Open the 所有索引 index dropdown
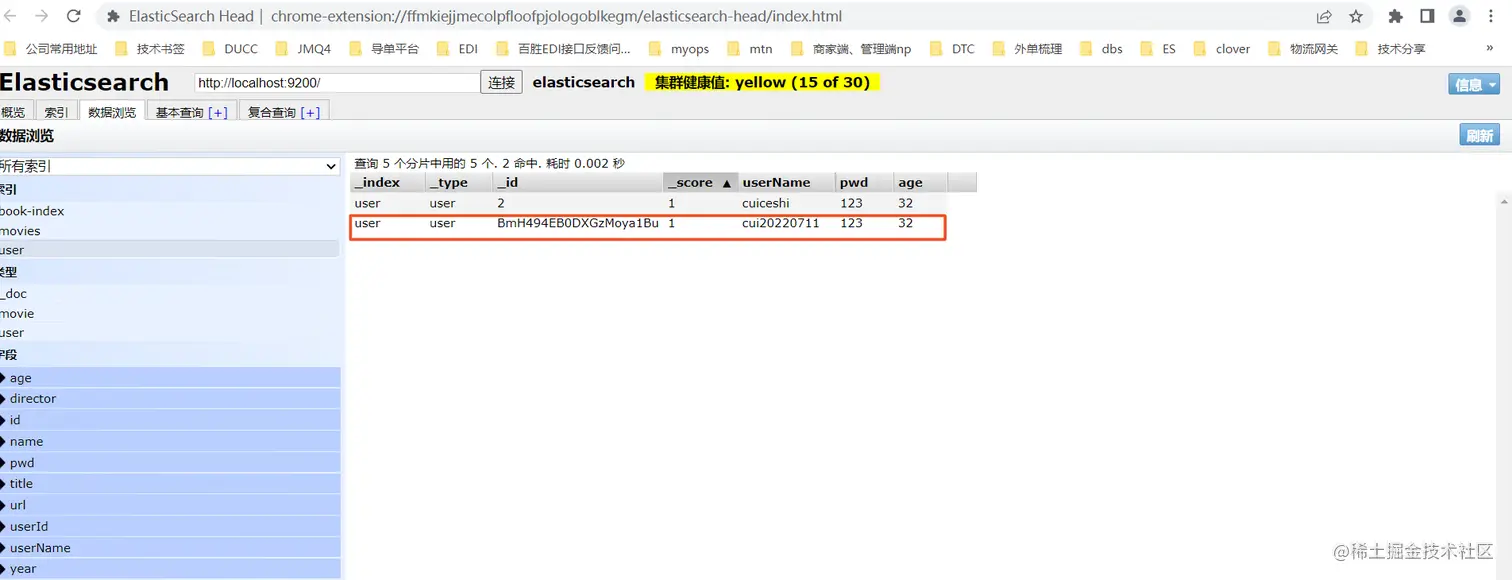Image resolution: width=1512 pixels, height=580 pixels. click(170, 166)
